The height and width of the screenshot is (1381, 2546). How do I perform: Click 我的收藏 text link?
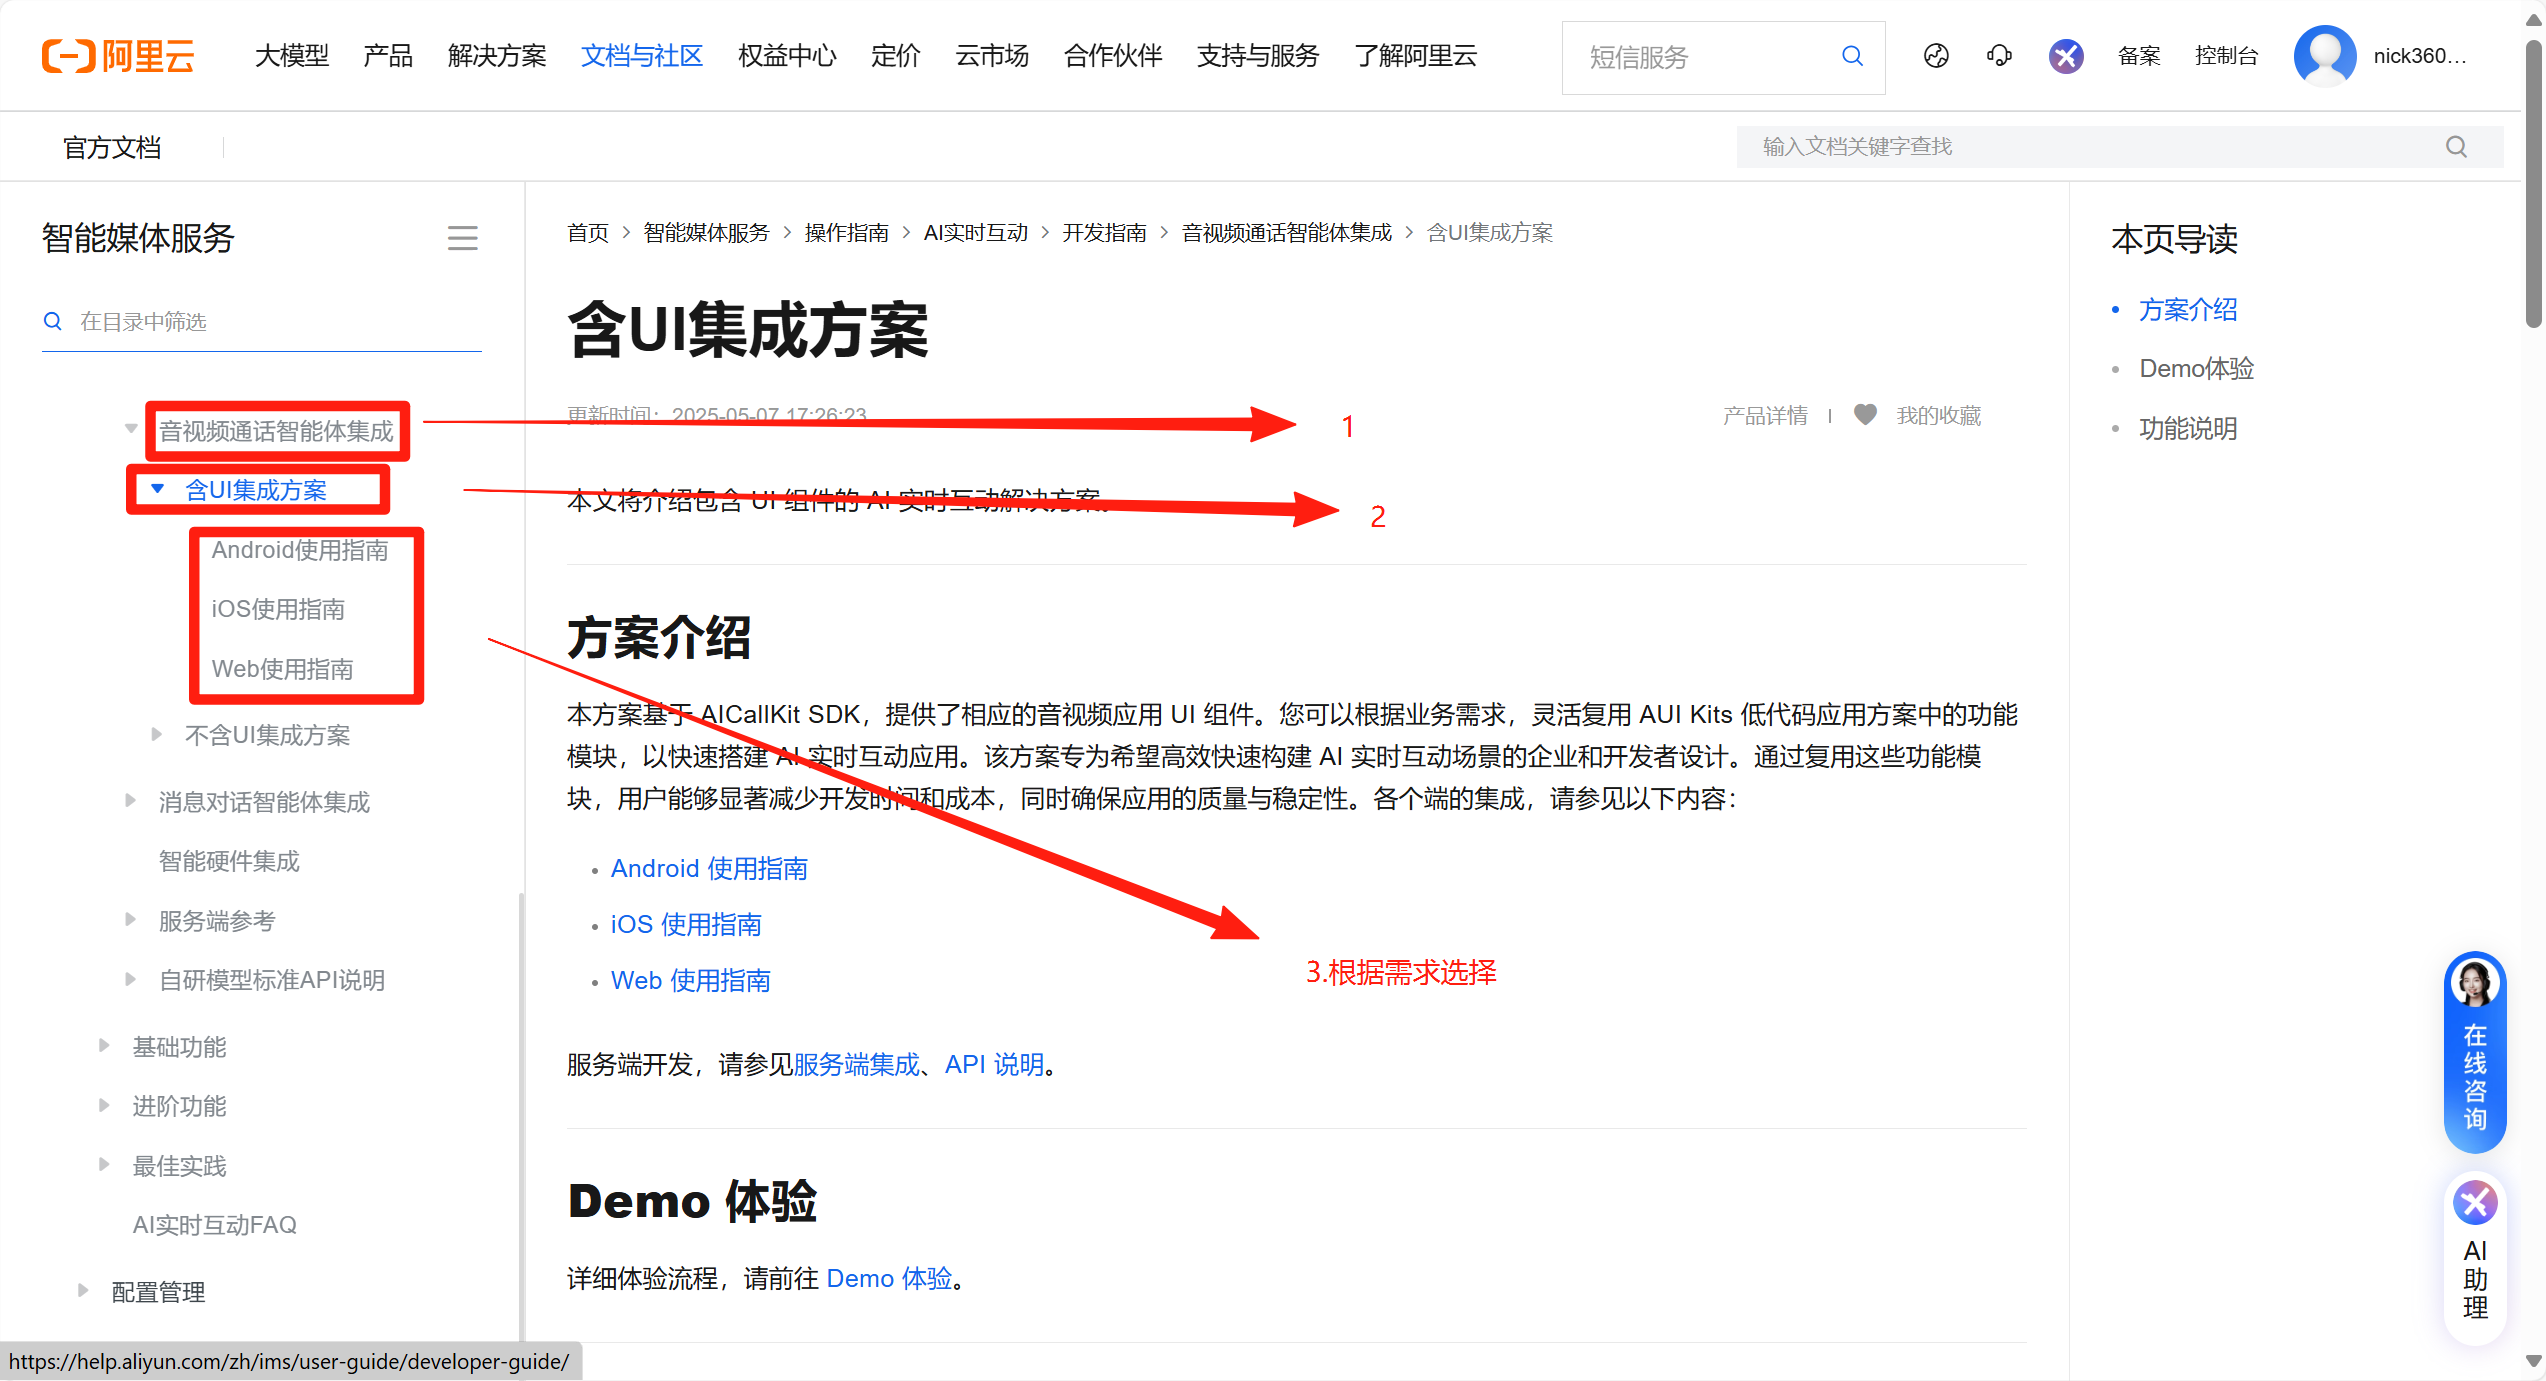click(x=1938, y=415)
